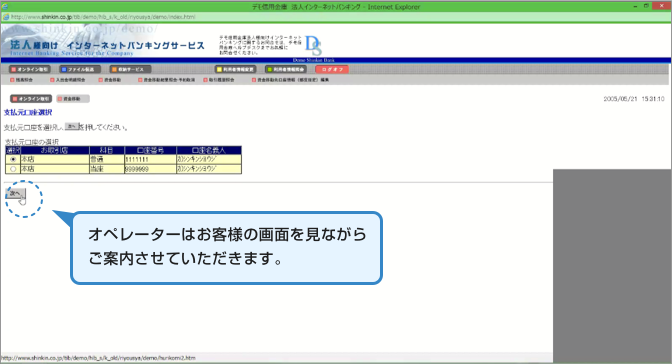The height and width of the screenshot is (364, 672).
Task: Click the 支払元口座選択 heading
Action: (28, 113)
